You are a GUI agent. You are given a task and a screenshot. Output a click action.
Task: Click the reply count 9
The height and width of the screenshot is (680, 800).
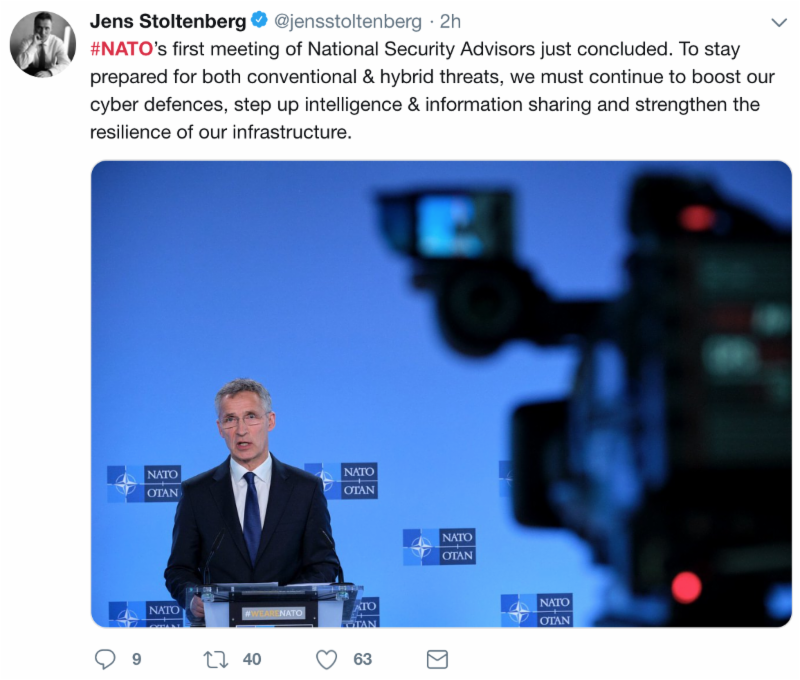(x=137, y=659)
